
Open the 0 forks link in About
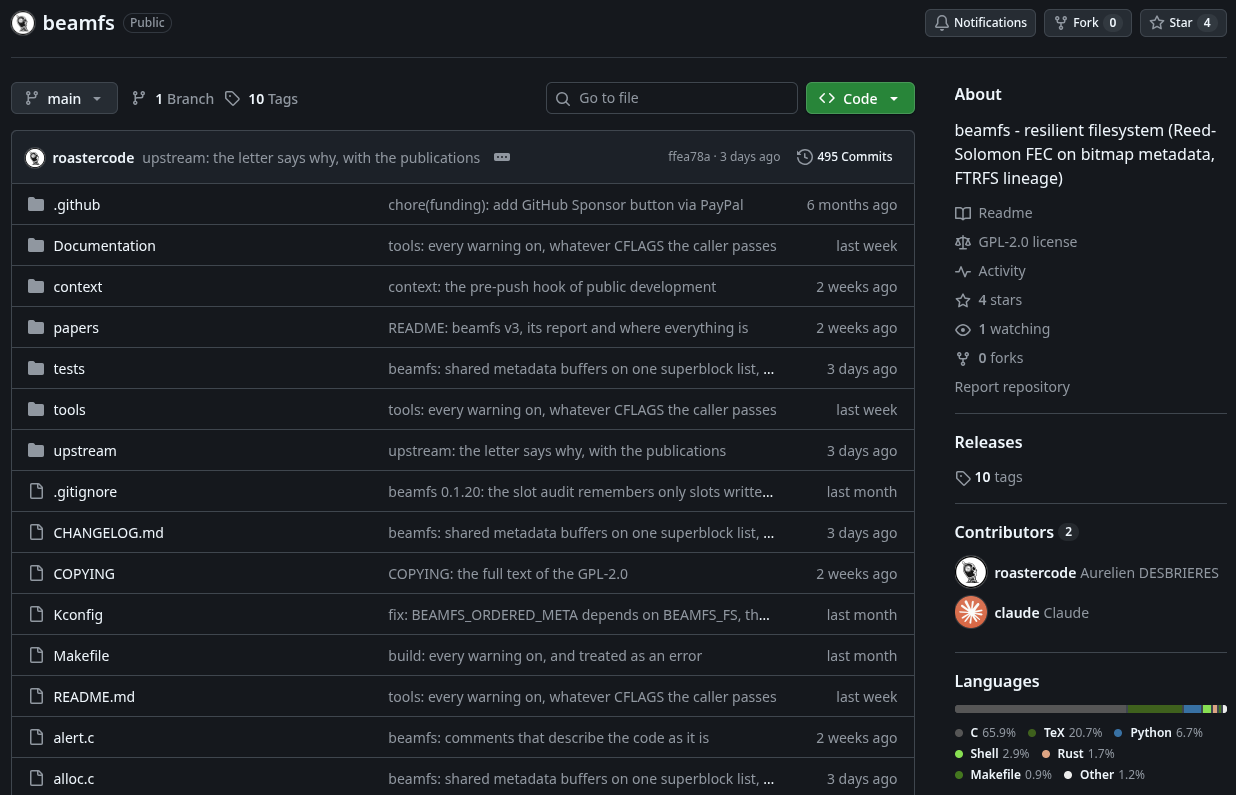tap(989, 358)
